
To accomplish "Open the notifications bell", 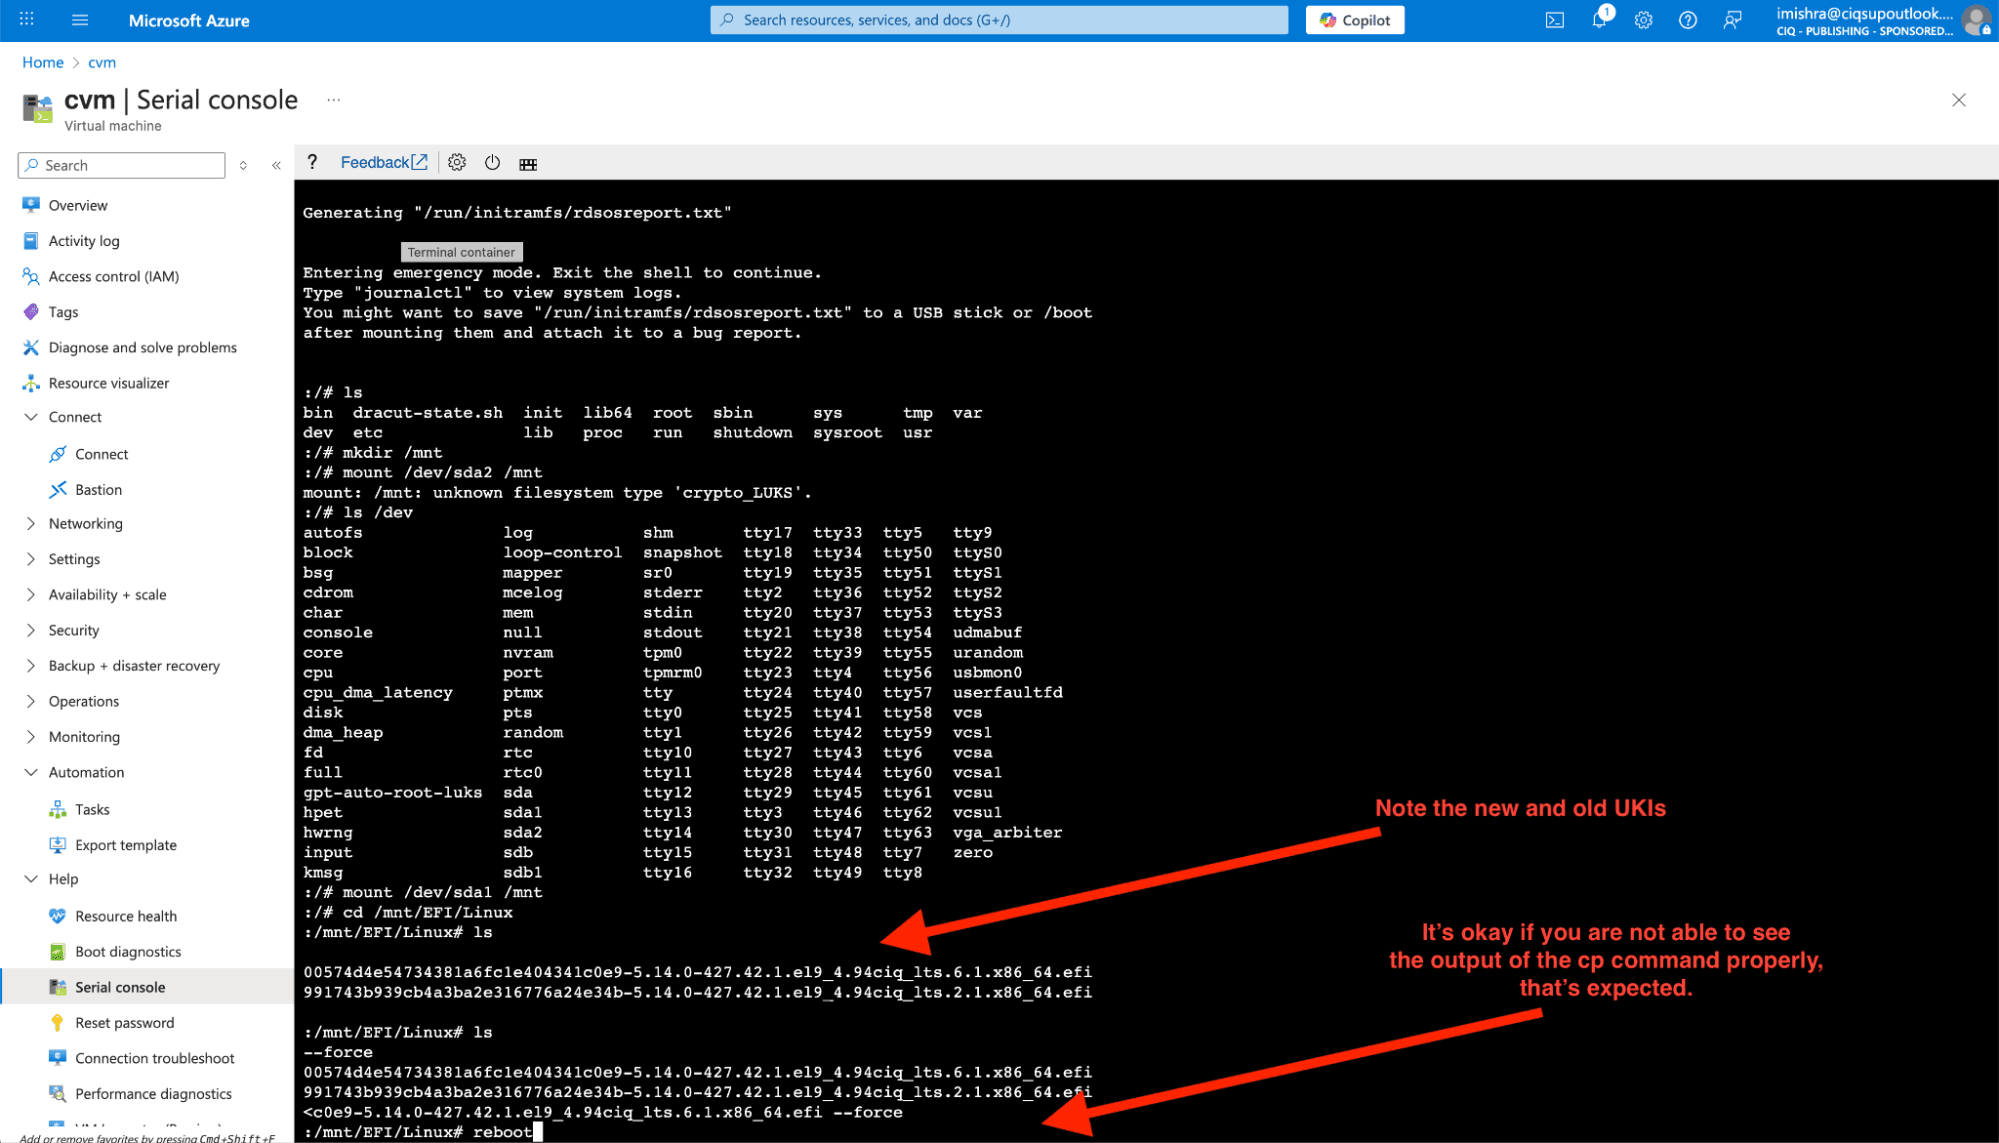I will (1599, 20).
